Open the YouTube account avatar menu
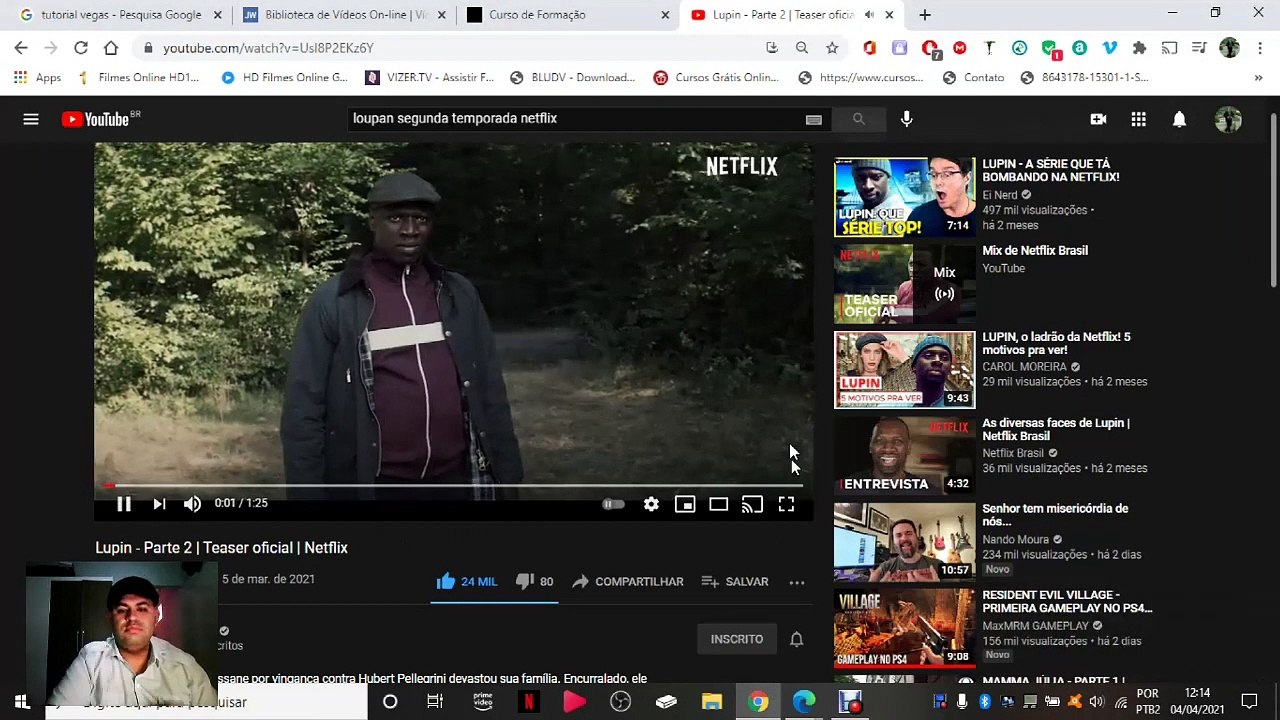 1228,119
